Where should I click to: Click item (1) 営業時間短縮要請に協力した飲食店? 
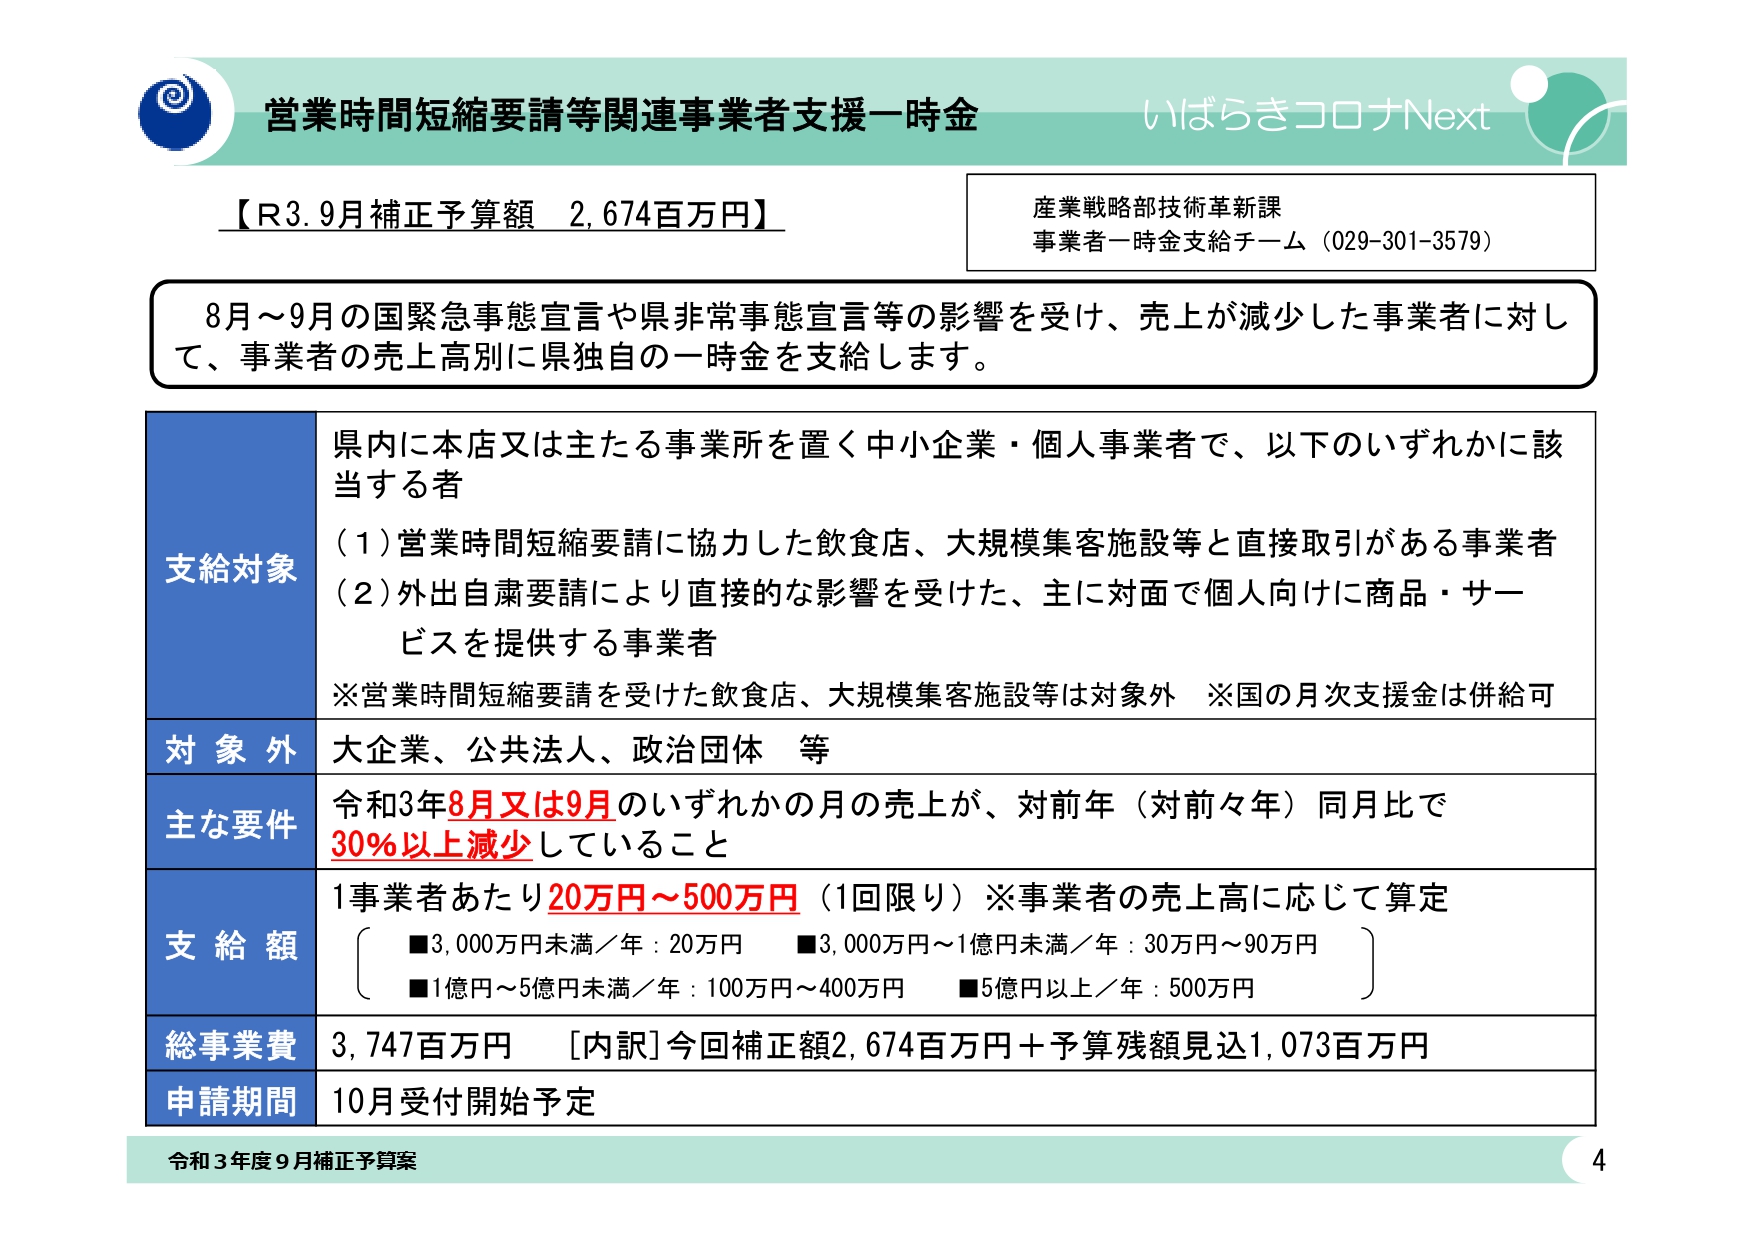[945, 543]
